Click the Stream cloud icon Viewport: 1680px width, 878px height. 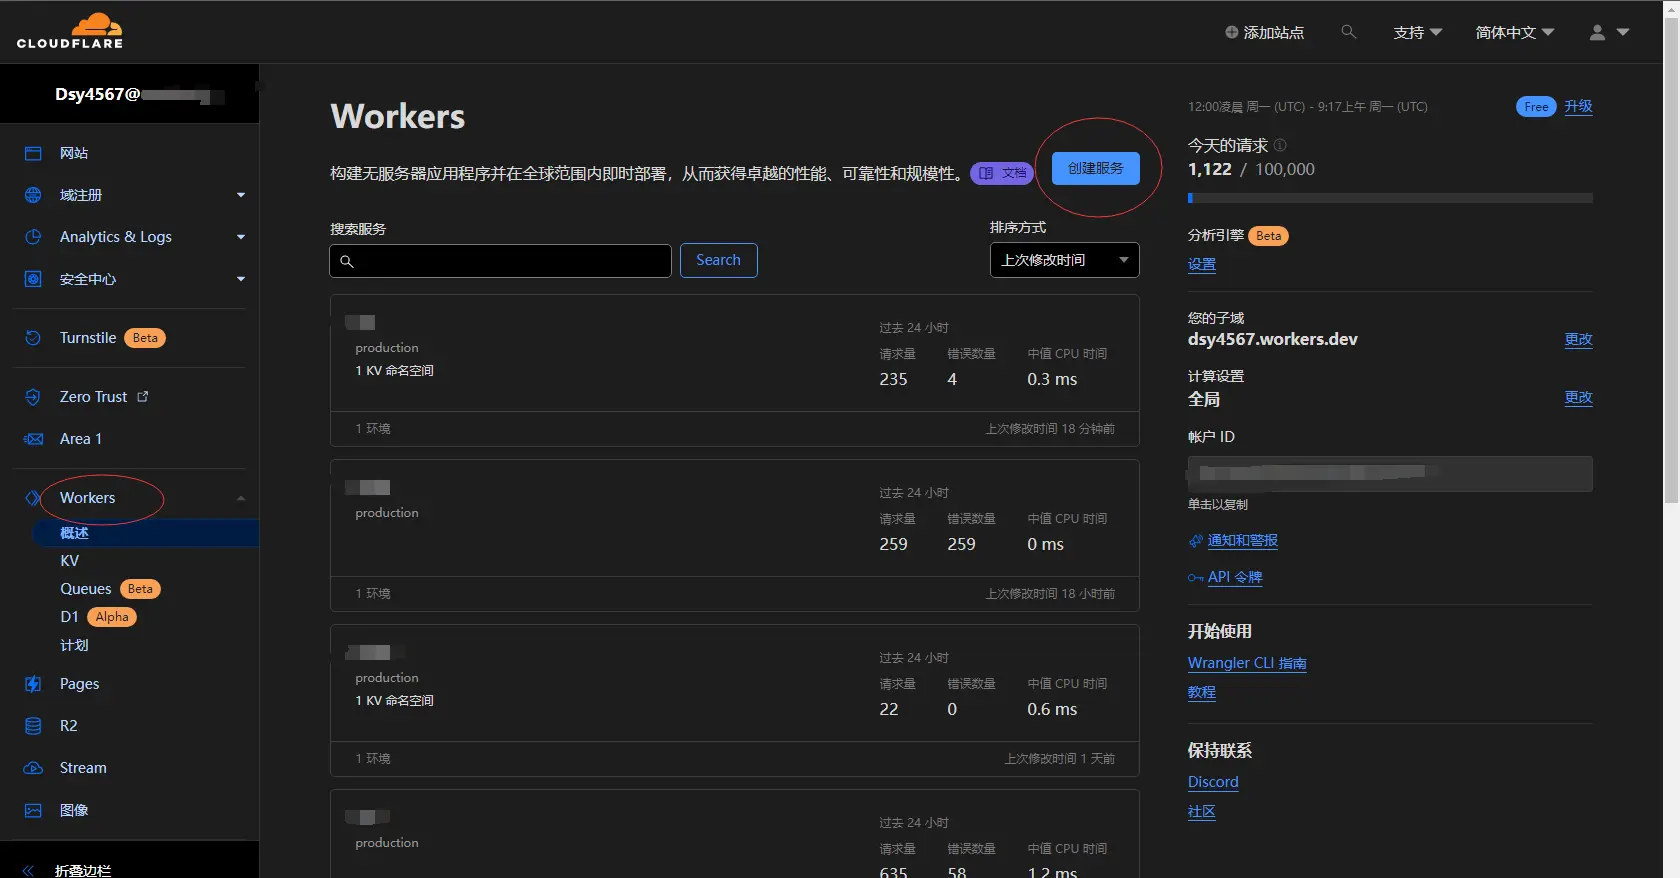(x=33, y=768)
